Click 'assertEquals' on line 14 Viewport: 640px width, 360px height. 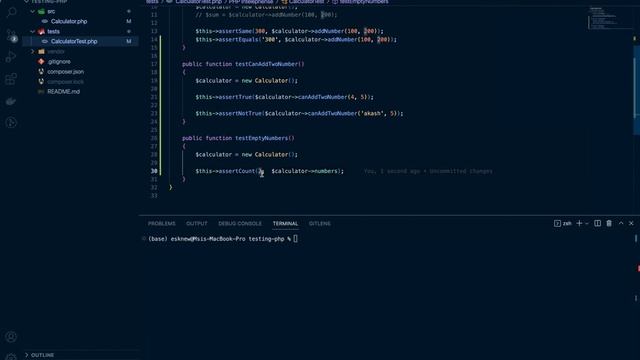tap(238, 40)
